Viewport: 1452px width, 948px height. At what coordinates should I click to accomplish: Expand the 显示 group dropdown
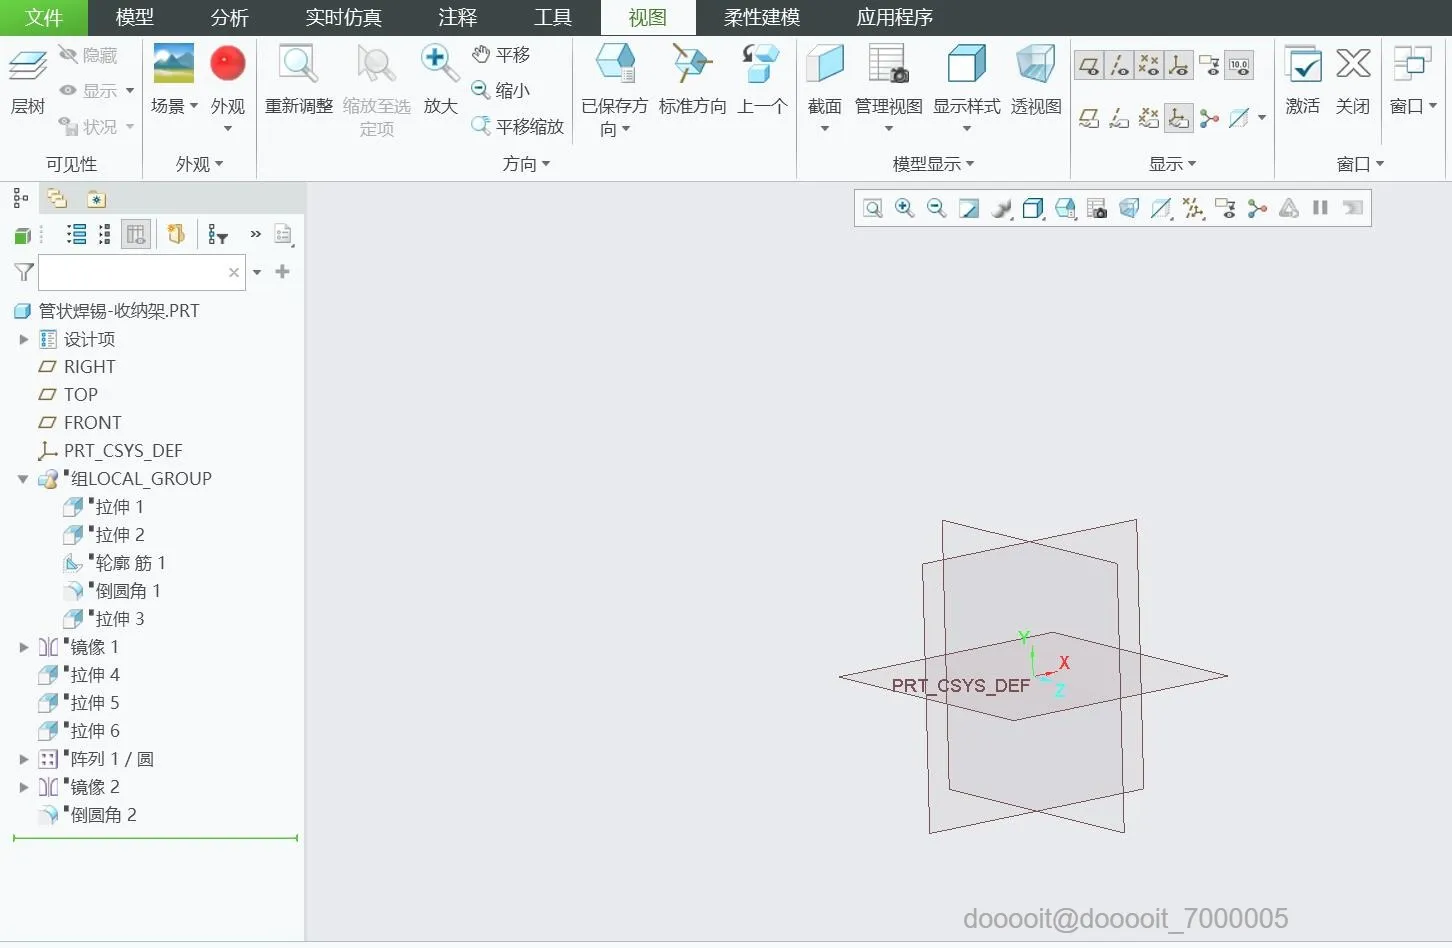(1172, 164)
